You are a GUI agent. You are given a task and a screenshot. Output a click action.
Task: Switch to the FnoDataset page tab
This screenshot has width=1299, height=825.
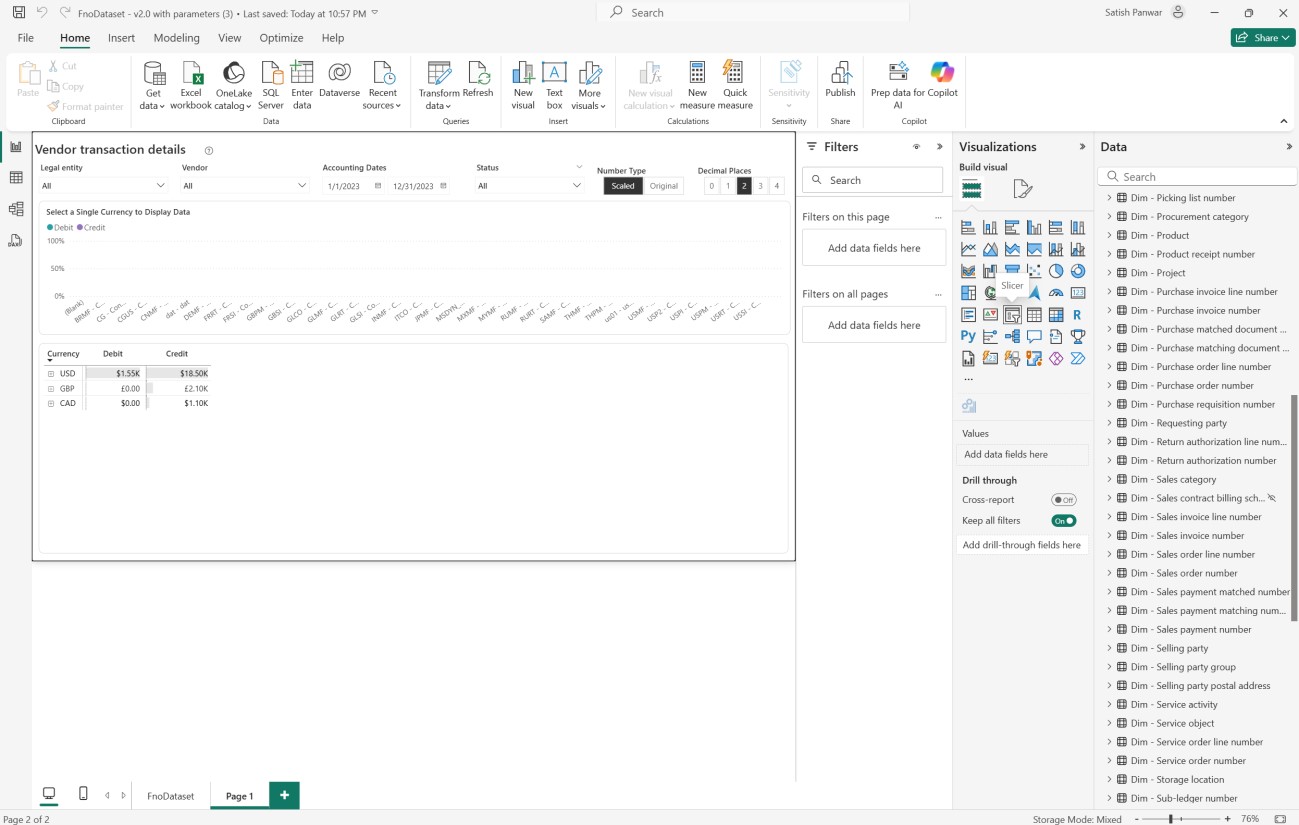[170, 796]
